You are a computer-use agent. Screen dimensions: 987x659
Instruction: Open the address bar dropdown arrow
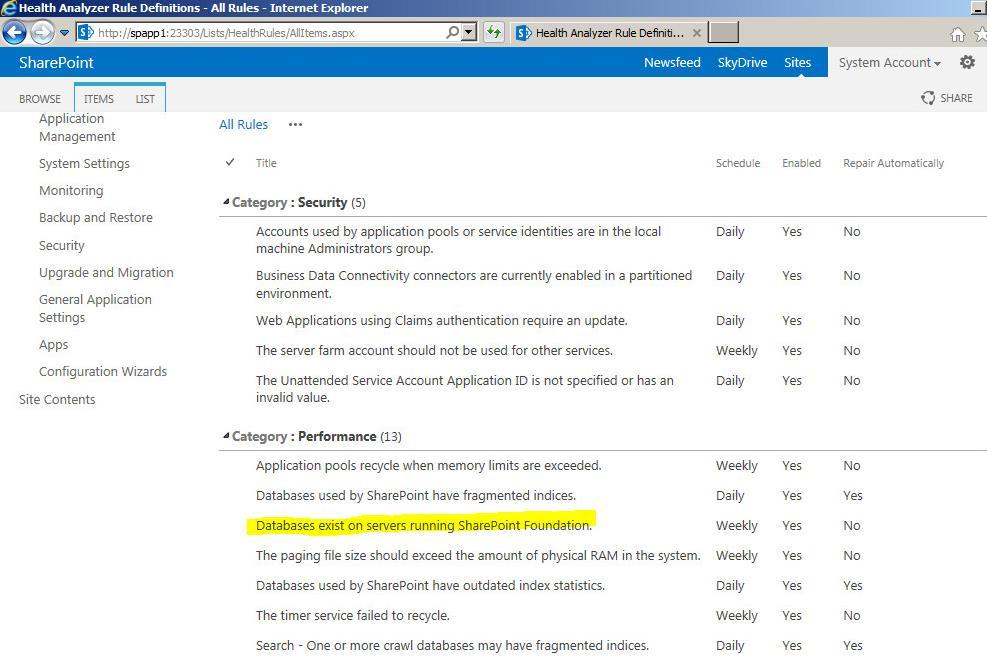[469, 32]
